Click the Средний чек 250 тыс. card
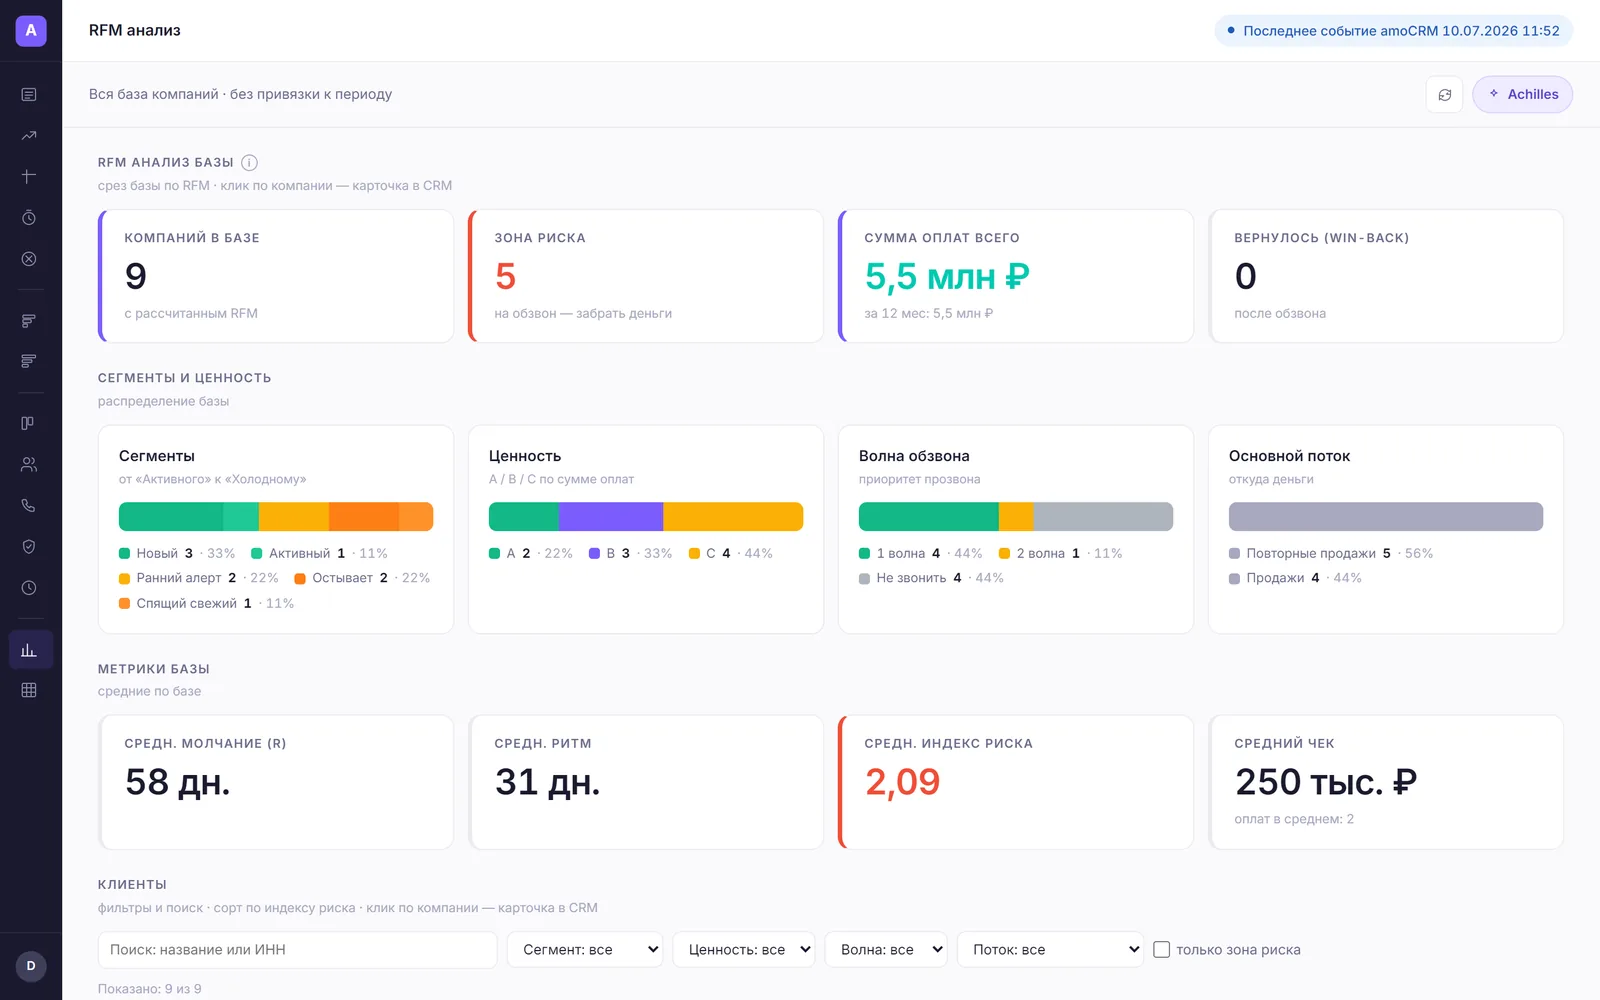 pos(1386,782)
